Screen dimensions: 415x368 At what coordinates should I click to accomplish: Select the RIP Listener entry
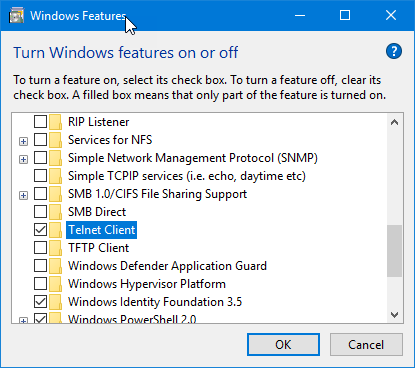98,122
